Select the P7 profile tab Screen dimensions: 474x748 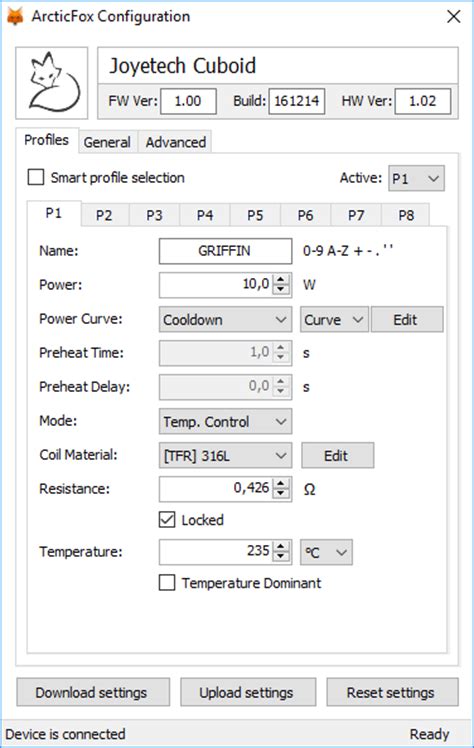[x=356, y=215]
